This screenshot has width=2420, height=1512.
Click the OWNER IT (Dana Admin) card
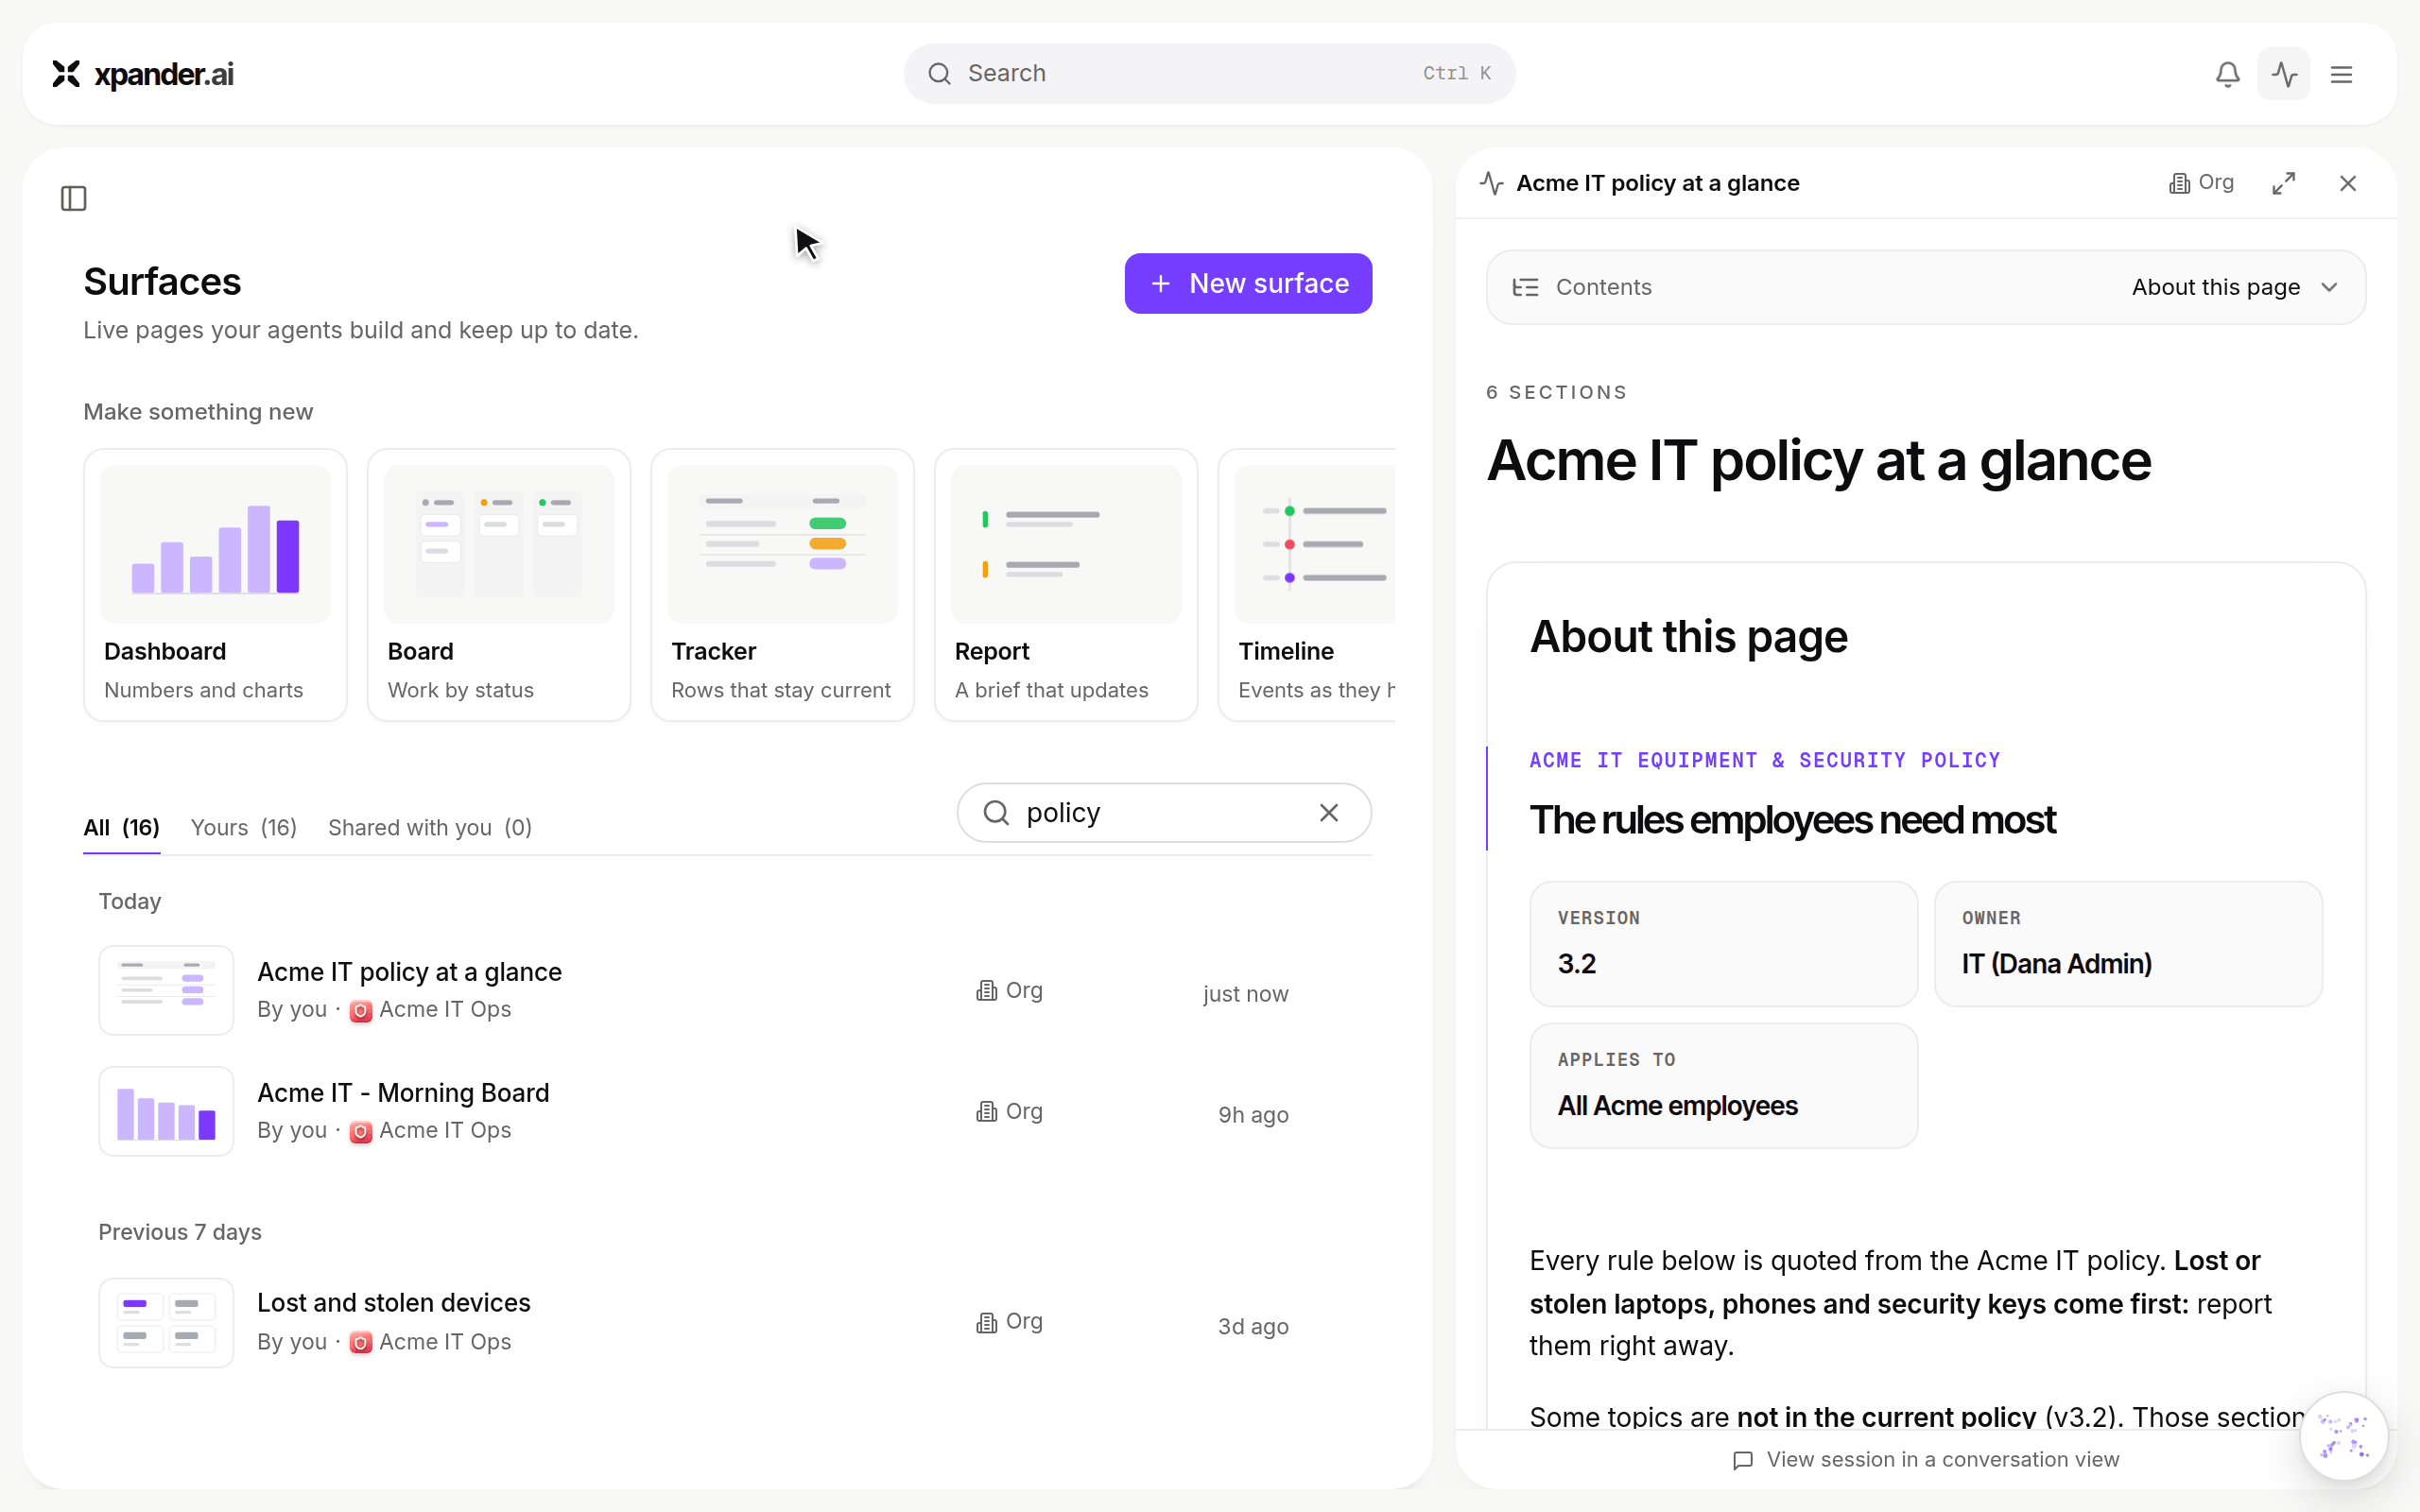2128,944
